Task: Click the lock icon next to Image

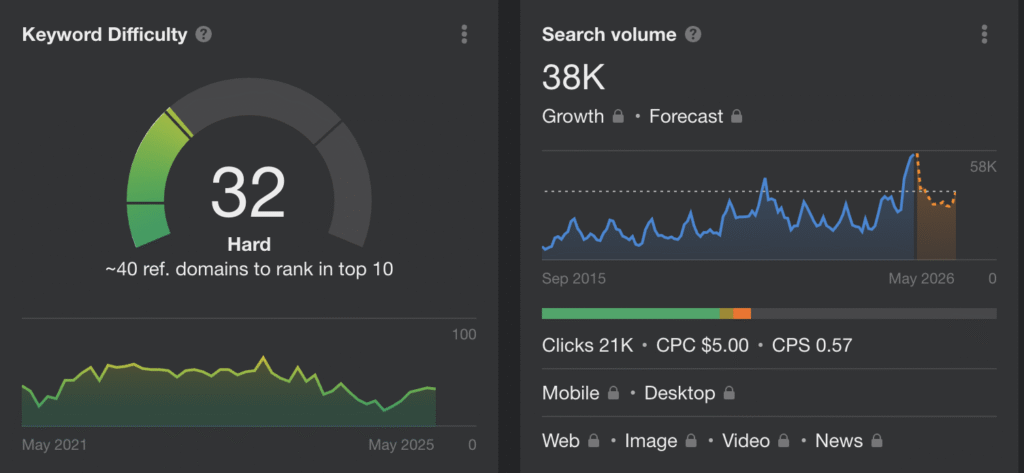Action: coord(691,440)
